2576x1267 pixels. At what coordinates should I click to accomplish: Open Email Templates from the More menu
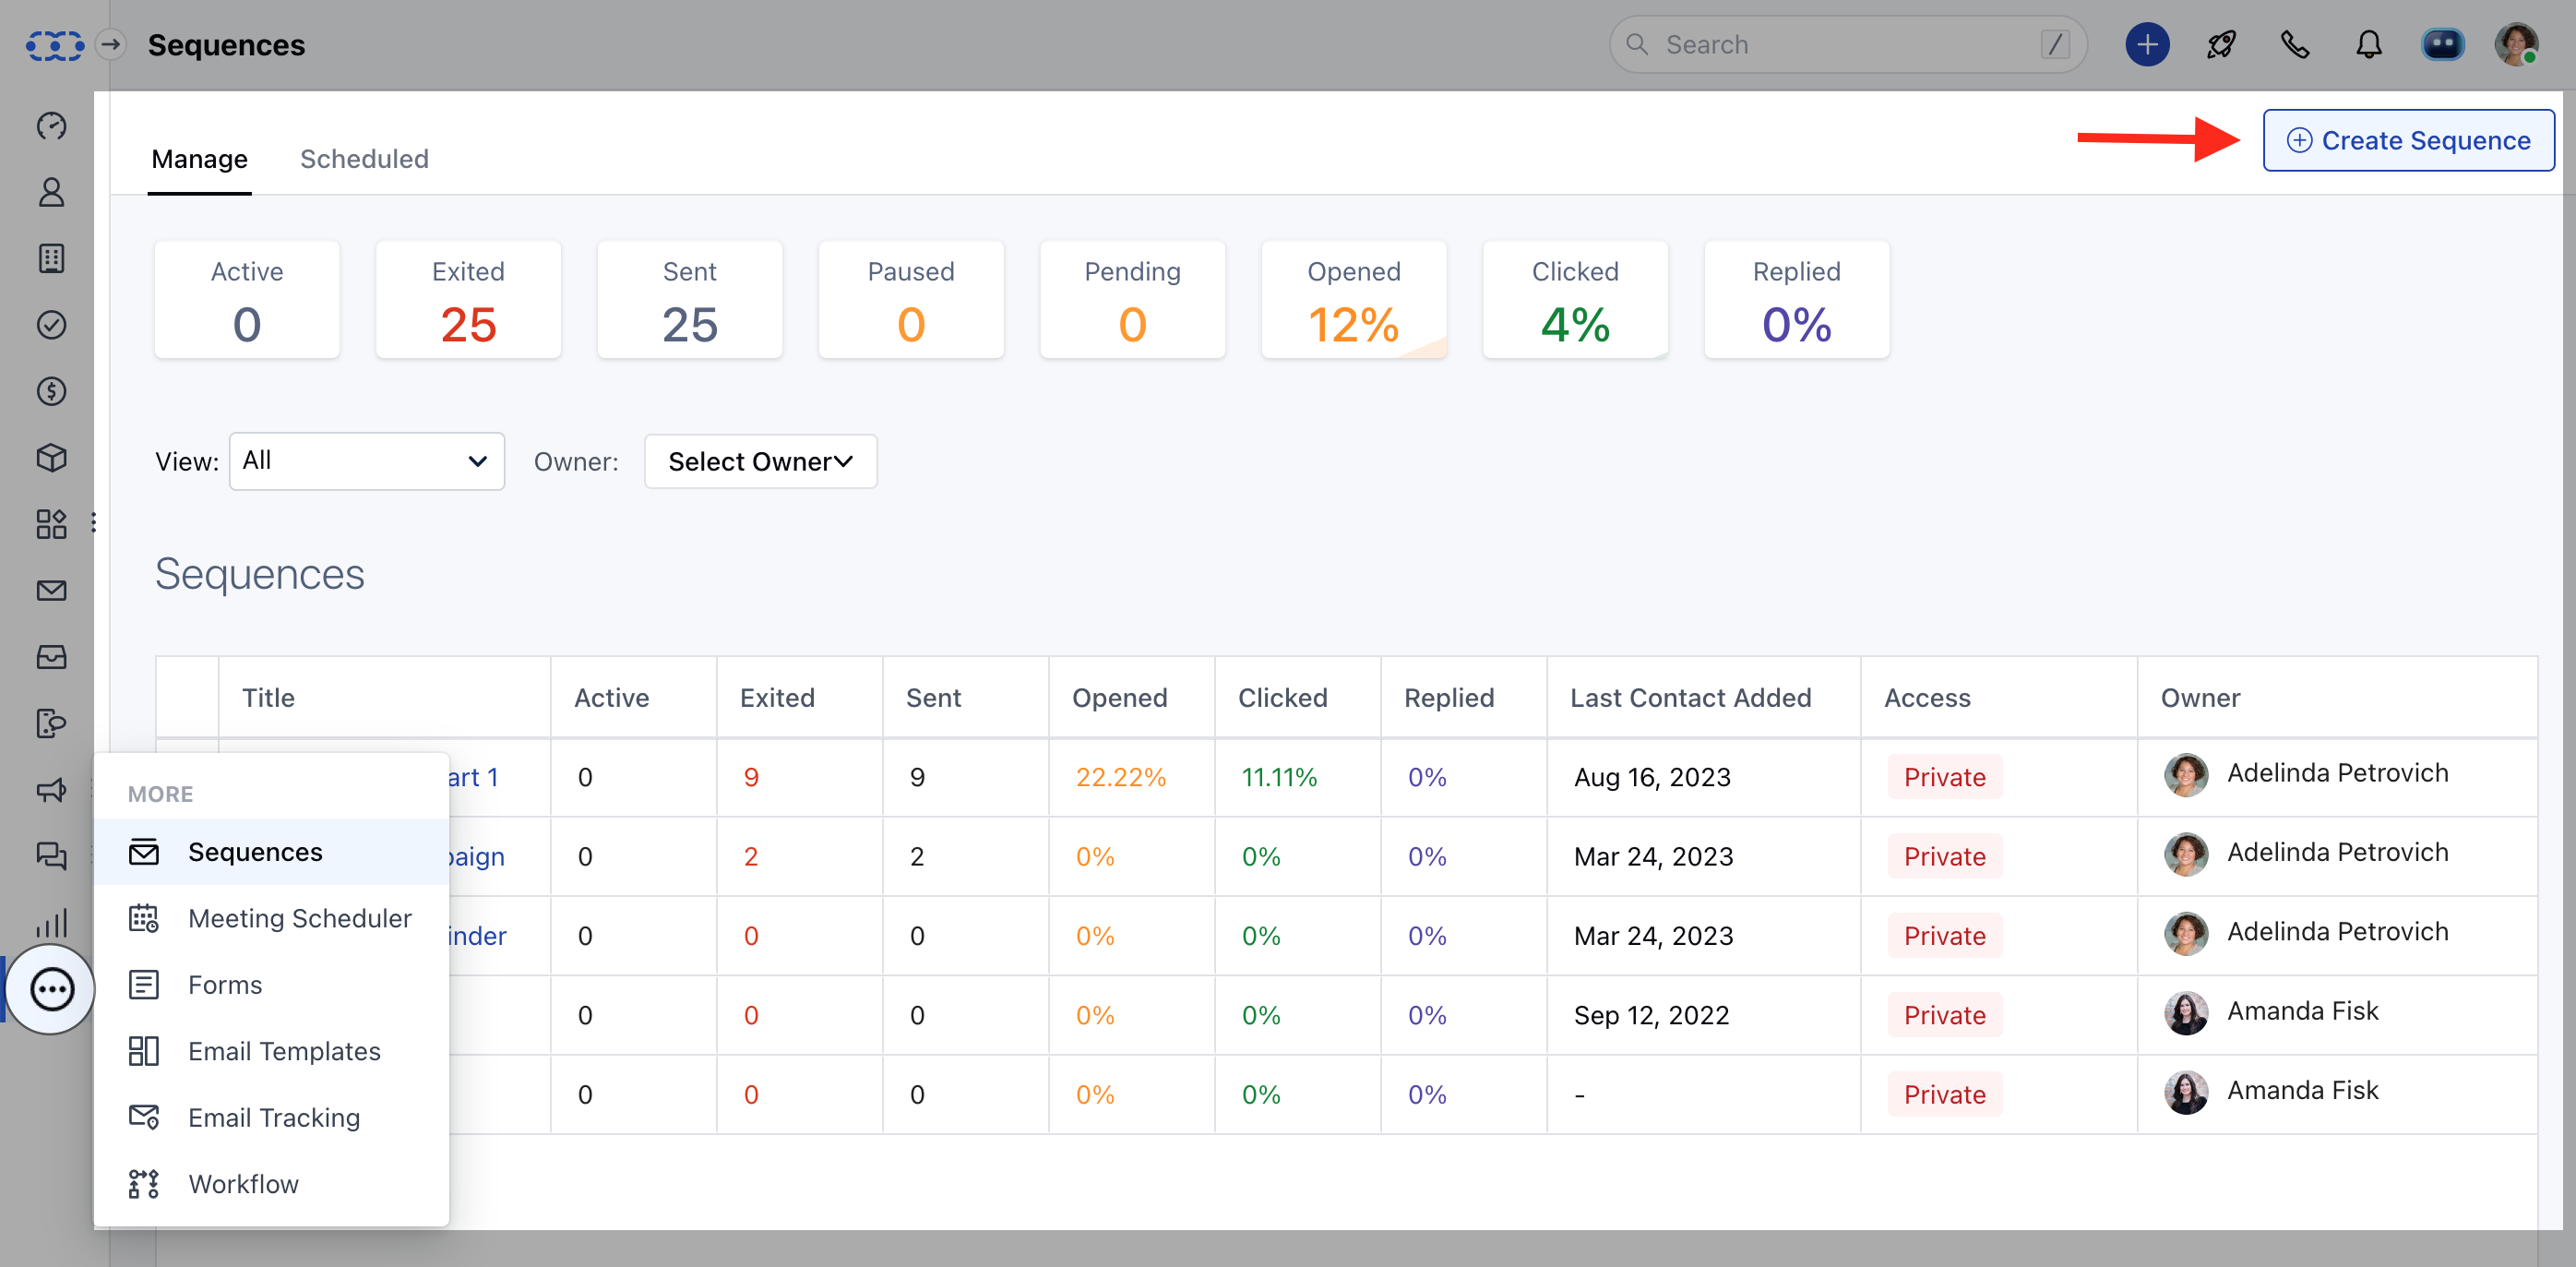[x=284, y=1051]
